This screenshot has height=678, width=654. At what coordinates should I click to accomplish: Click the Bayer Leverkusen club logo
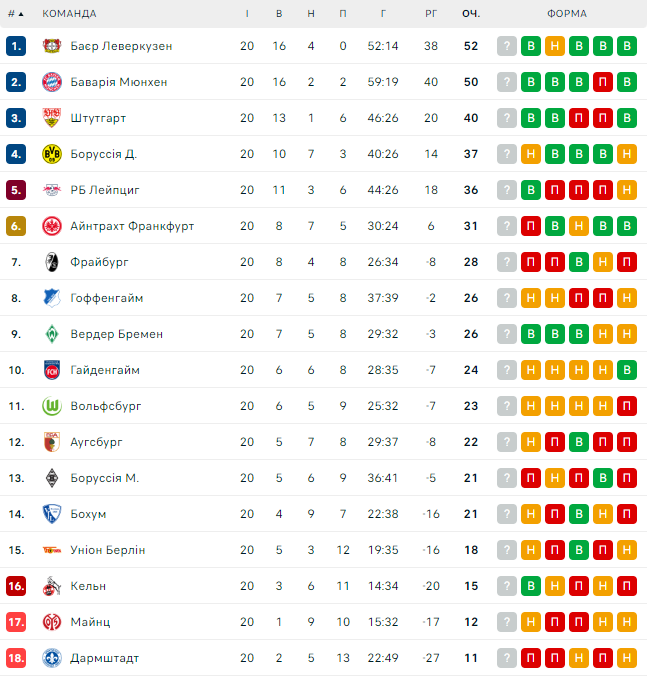coord(52,46)
